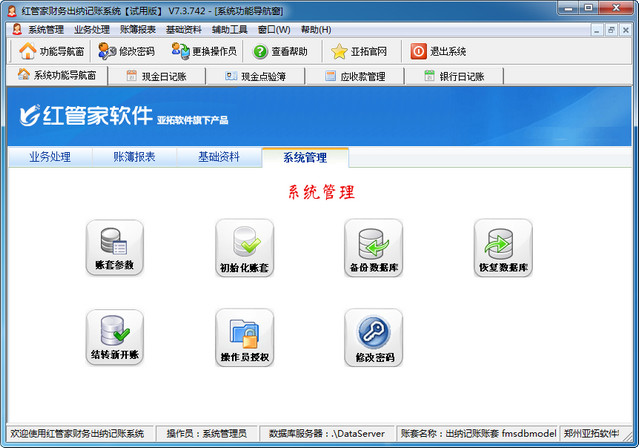Click 红管家软件 logo in banner
639x448 pixels.
tap(86, 115)
